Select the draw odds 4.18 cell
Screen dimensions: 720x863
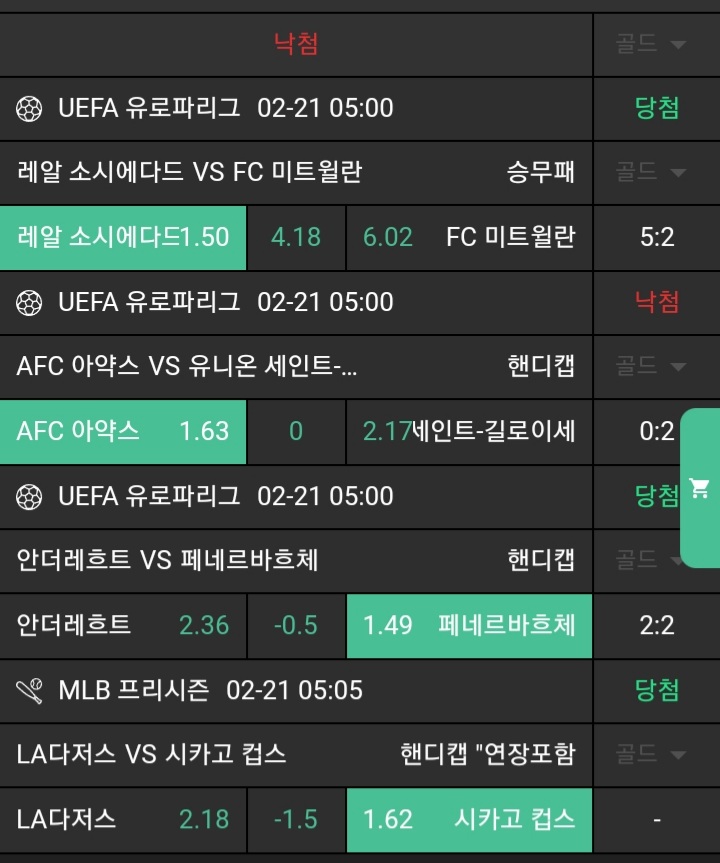(296, 237)
